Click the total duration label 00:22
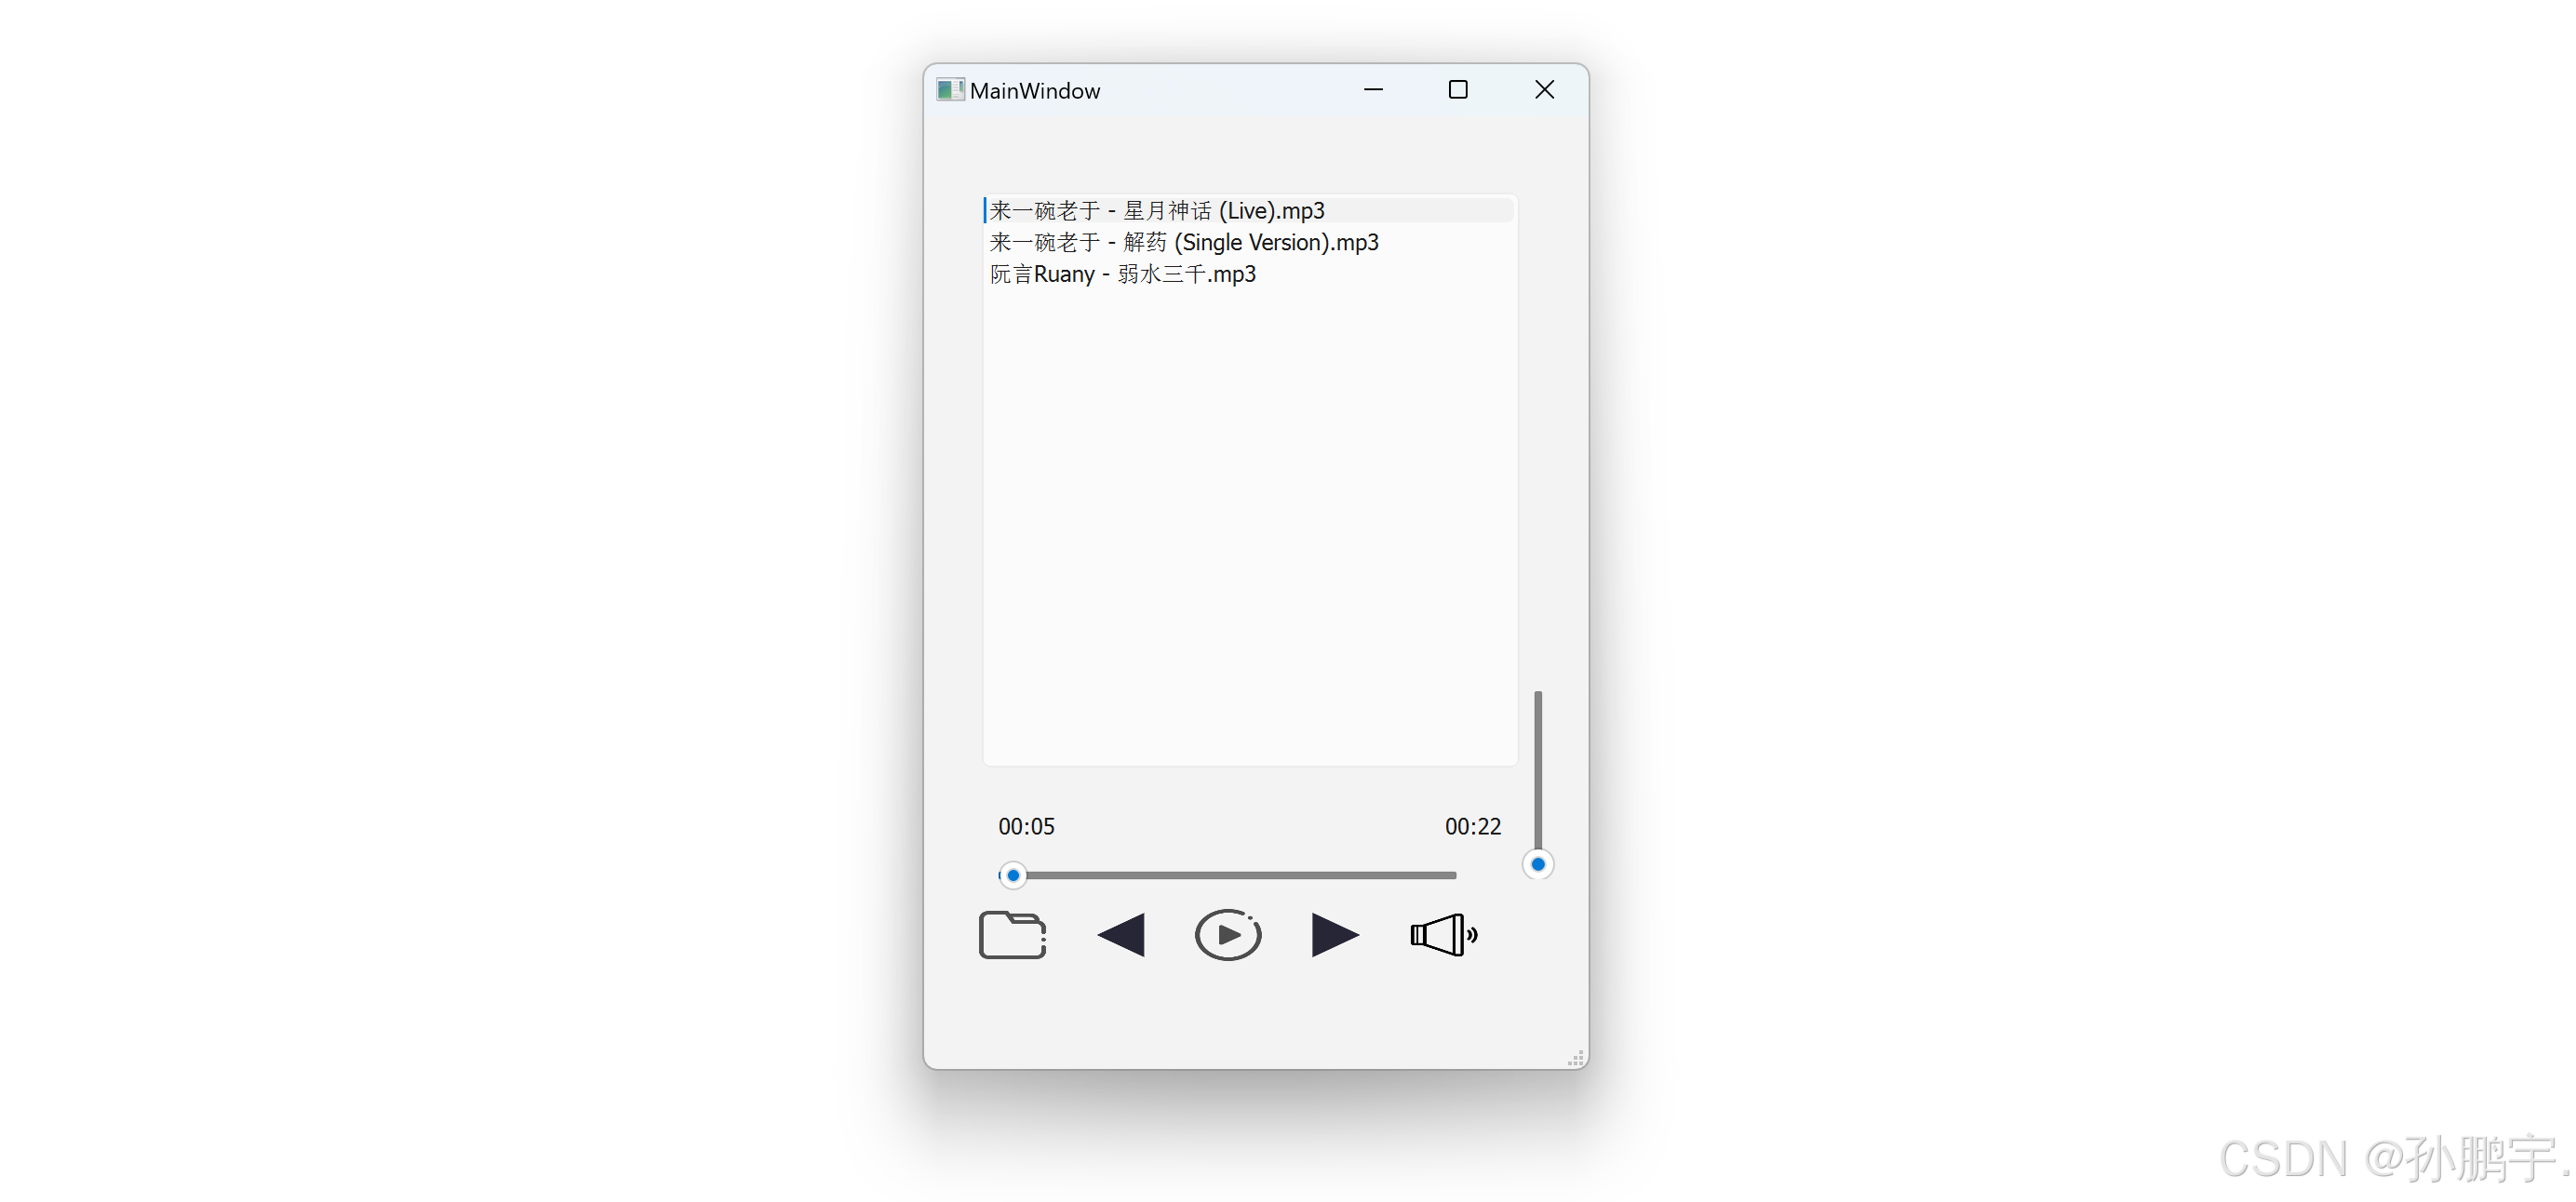2576x1202 pixels. [1473, 827]
